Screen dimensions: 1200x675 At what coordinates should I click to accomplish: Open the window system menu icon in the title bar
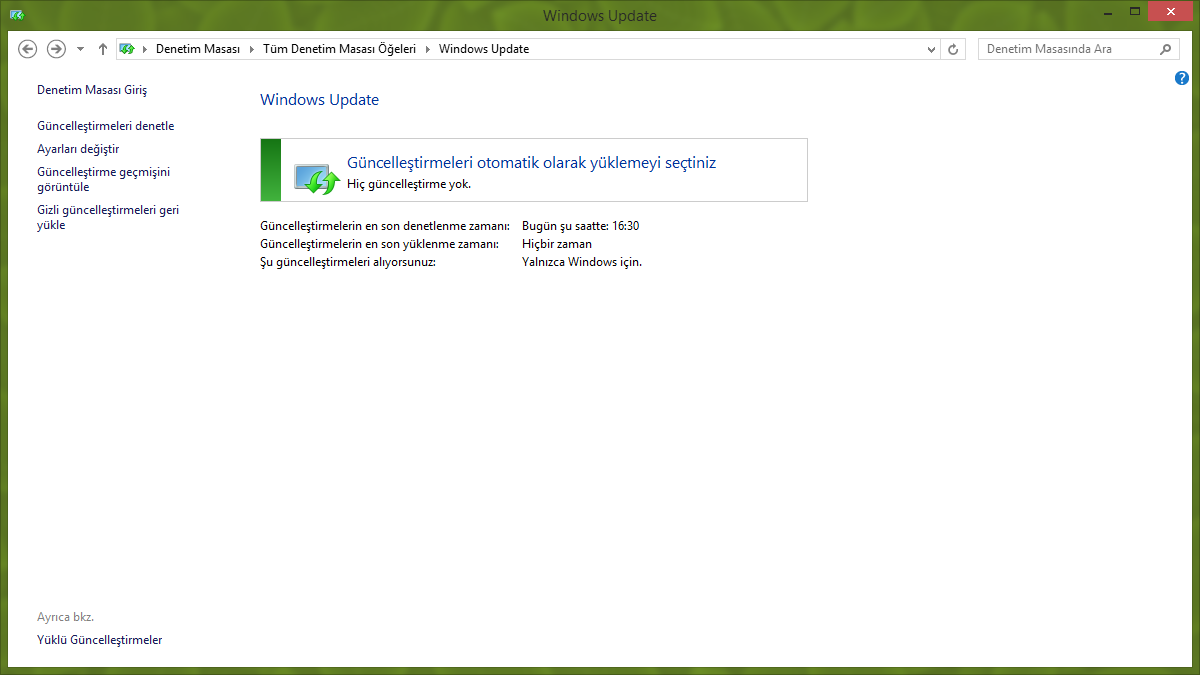pyautogui.click(x=17, y=15)
